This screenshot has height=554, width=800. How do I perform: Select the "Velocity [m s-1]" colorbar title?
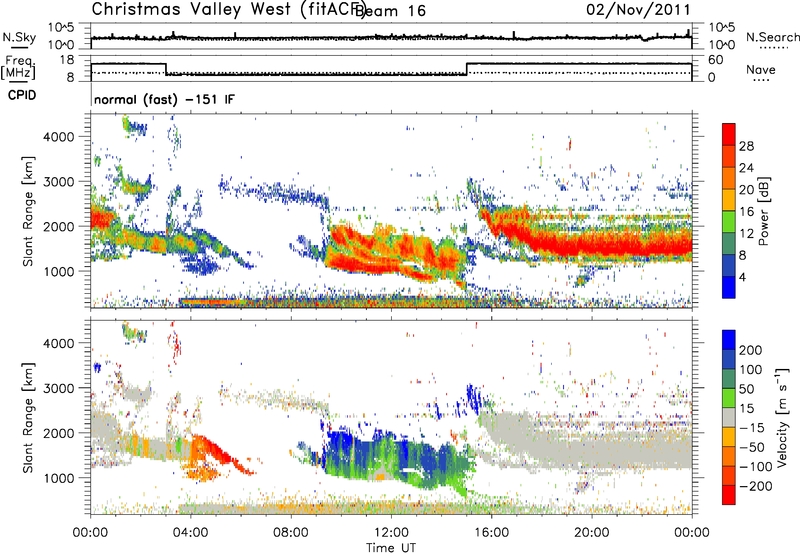783,417
